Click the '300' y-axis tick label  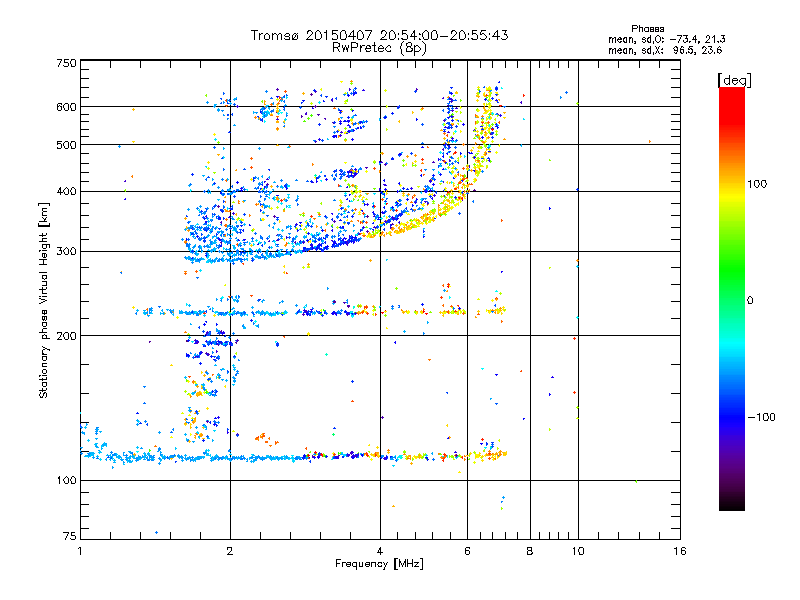(67, 251)
